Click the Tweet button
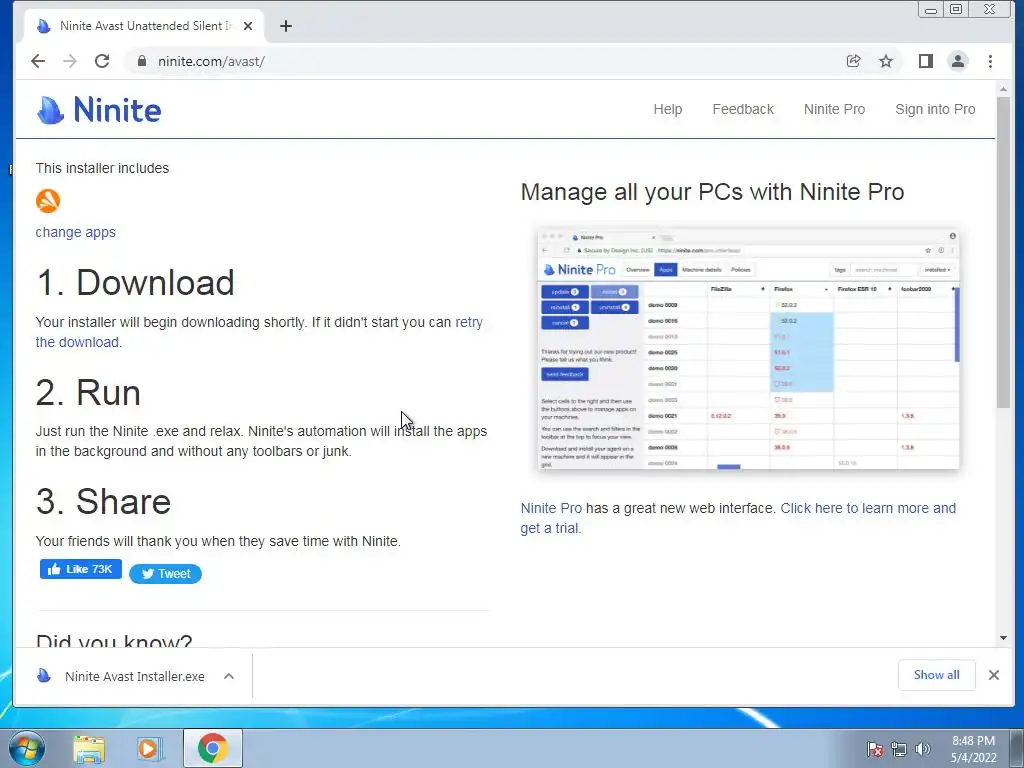 tap(165, 573)
